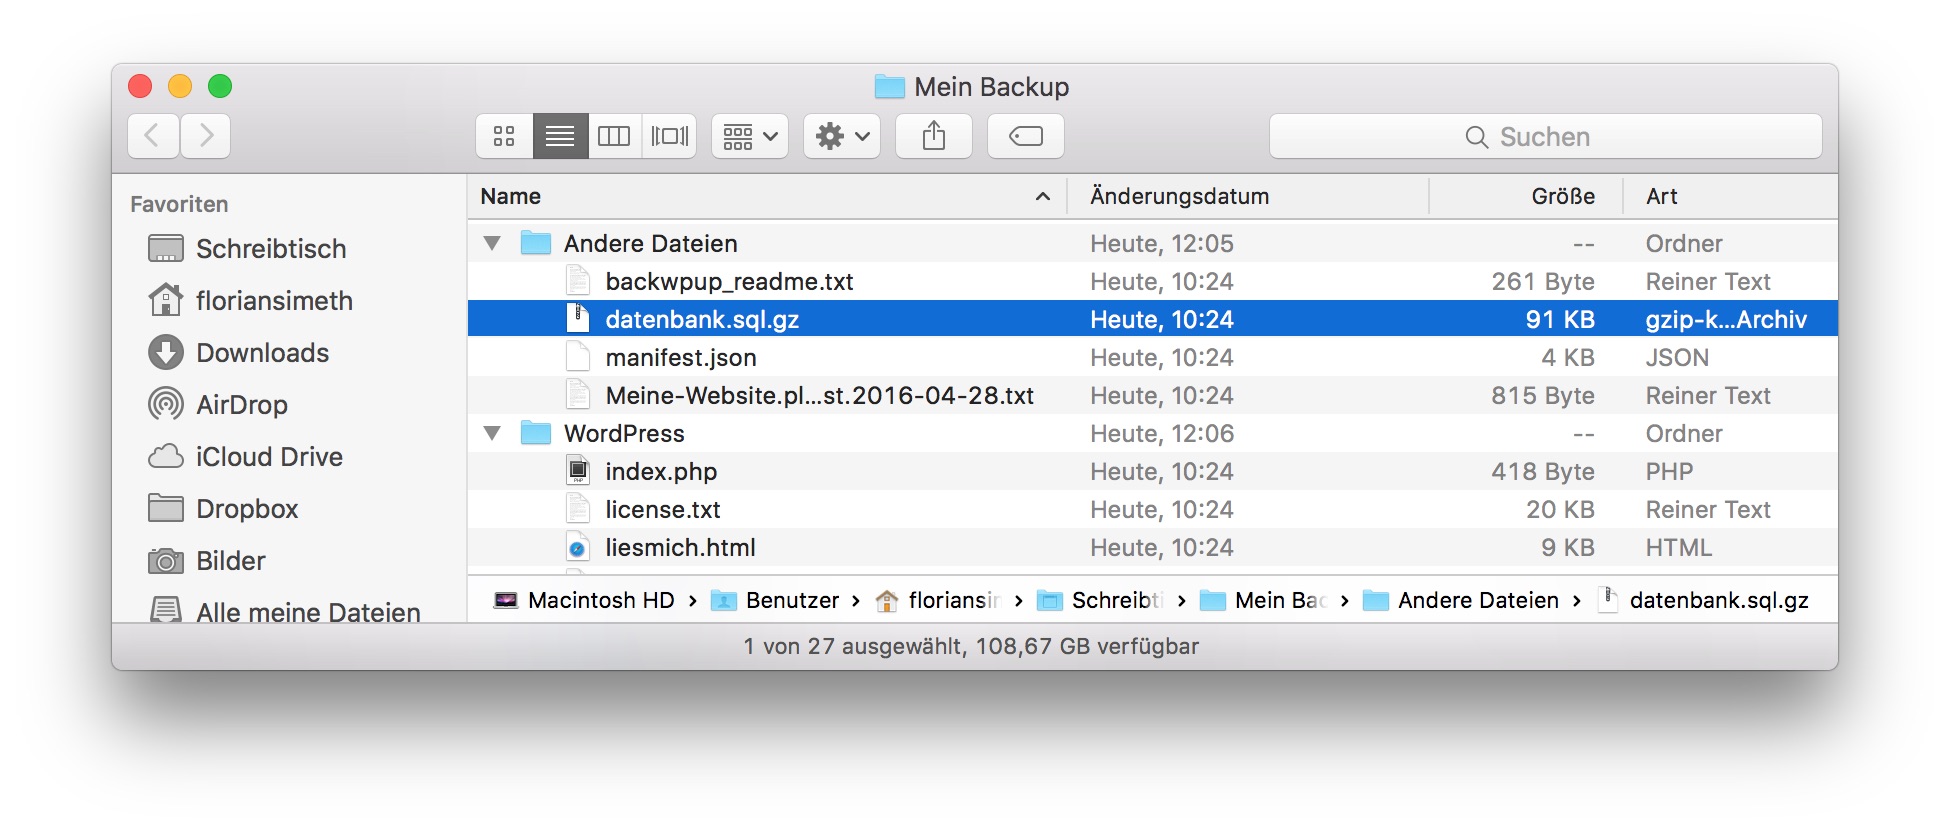The image size is (1950, 830).
Task: Switch to icon view in toolbar
Action: pyautogui.click(x=504, y=136)
